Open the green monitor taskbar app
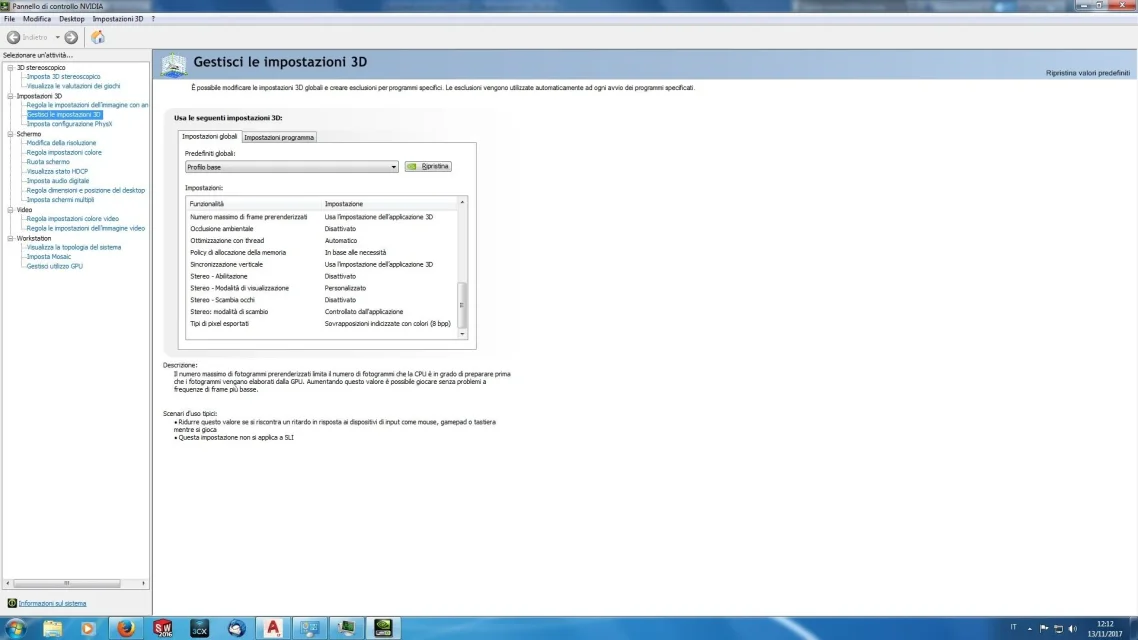Screen dimensions: 1138x640 click(347, 628)
